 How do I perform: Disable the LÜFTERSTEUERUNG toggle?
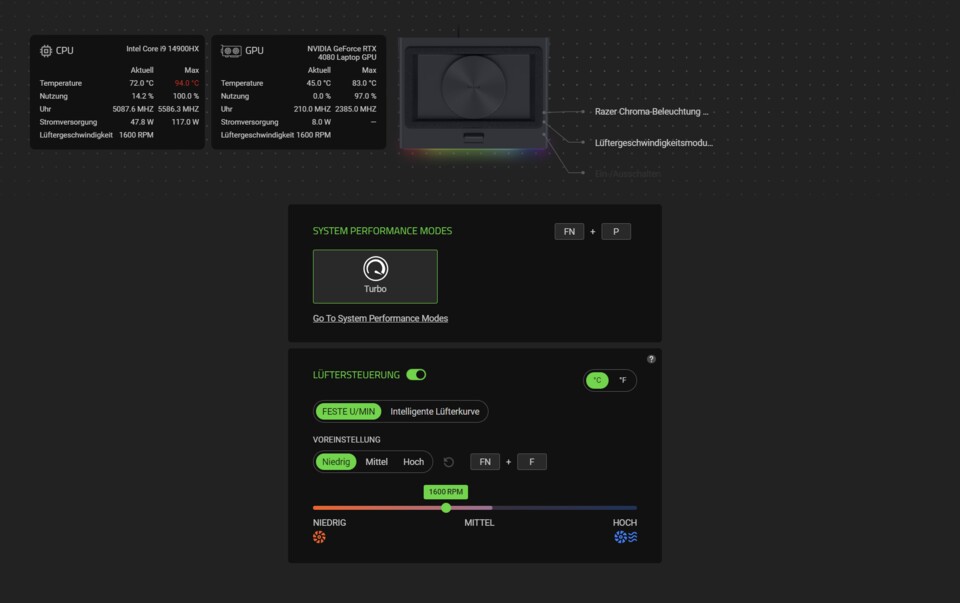[x=416, y=374]
